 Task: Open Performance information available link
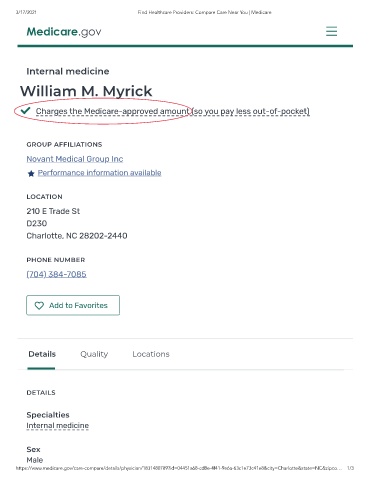click(99, 173)
